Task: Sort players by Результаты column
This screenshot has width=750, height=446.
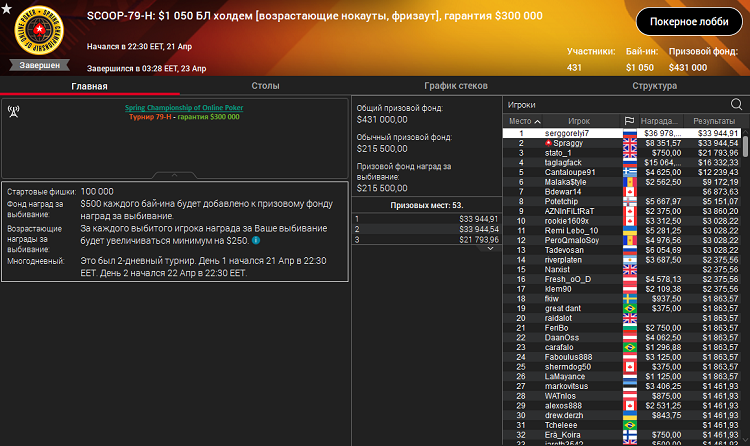Action: 714,121
